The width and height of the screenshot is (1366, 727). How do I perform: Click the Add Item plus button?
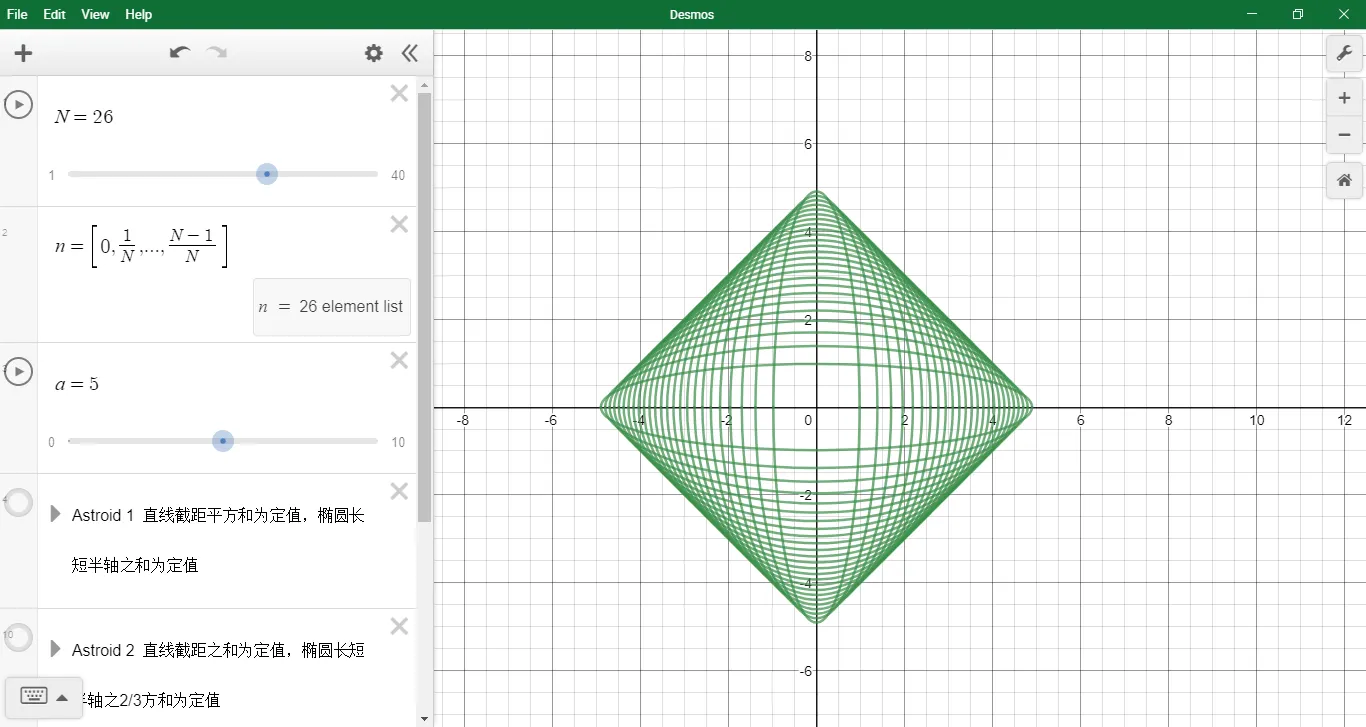pyautogui.click(x=23, y=54)
